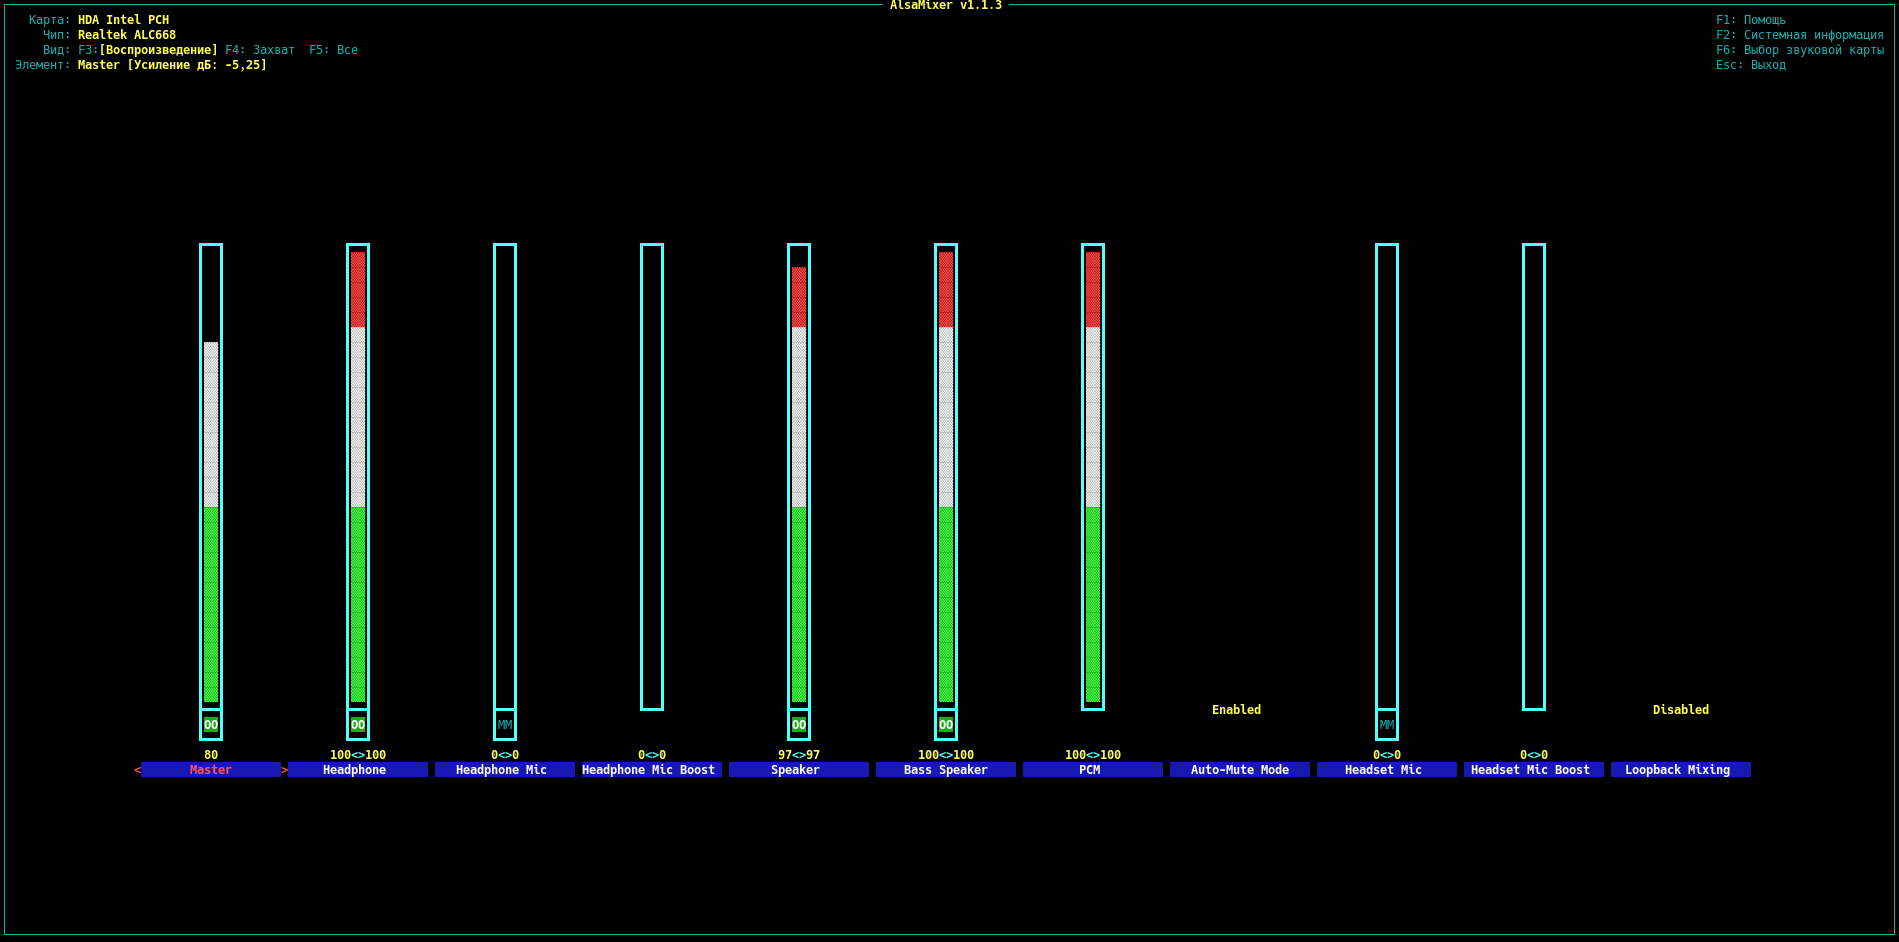
Task: Adjust the Headphone Mic Boost bar
Action: (x=652, y=477)
